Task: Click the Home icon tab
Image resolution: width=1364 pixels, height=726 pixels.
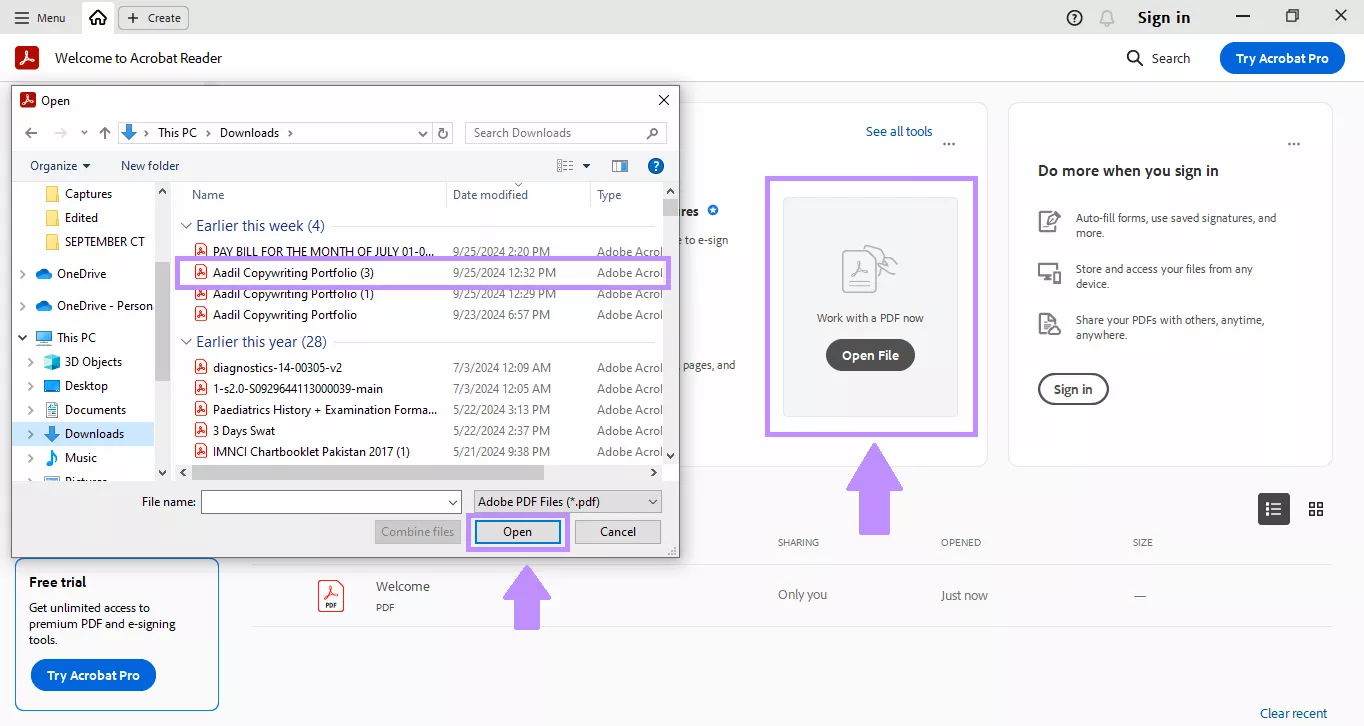Action: [96, 17]
